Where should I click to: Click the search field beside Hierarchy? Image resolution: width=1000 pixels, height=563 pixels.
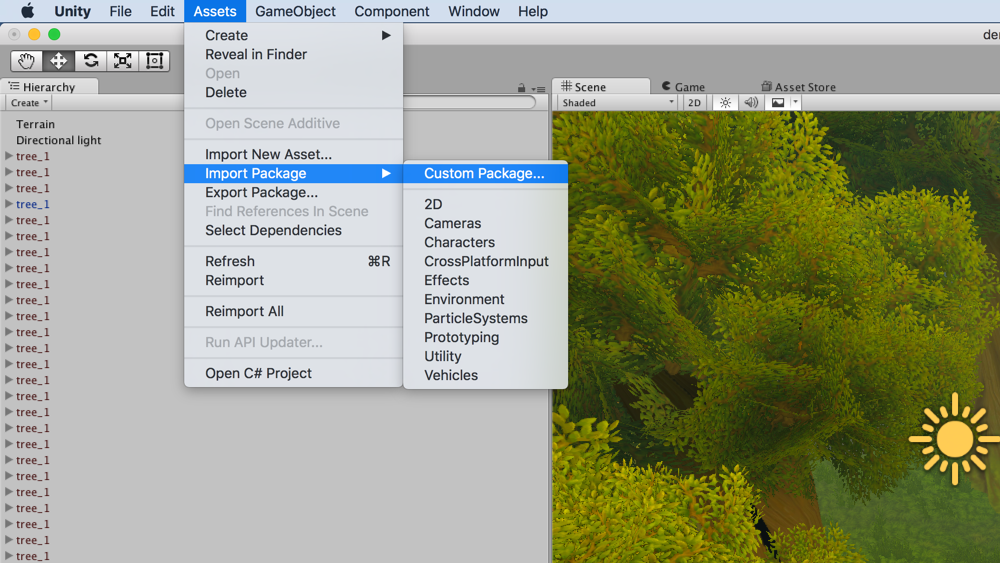pyautogui.click(x=469, y=102)
